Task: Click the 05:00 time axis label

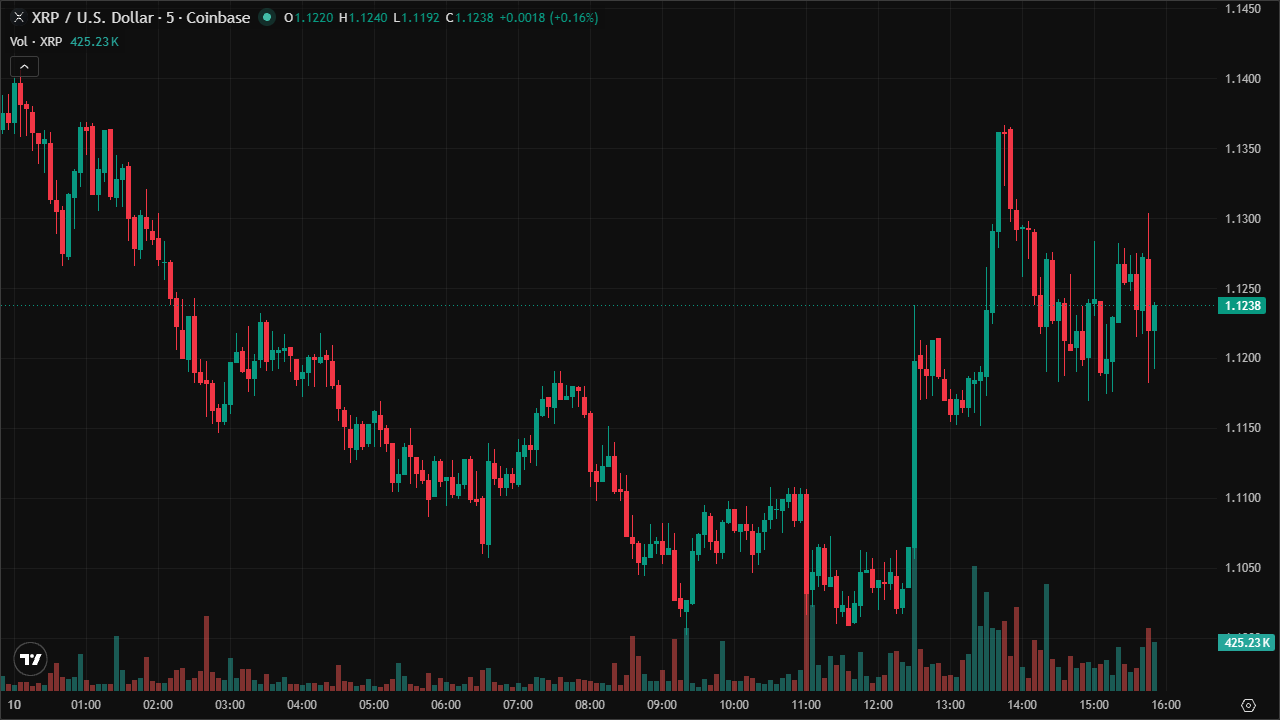Action: (x=374, y=705)
